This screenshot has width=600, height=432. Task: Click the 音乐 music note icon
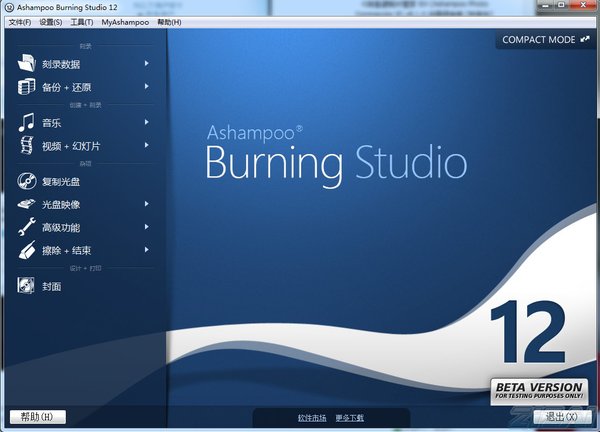pyautogui.click(x=27, y=122)
